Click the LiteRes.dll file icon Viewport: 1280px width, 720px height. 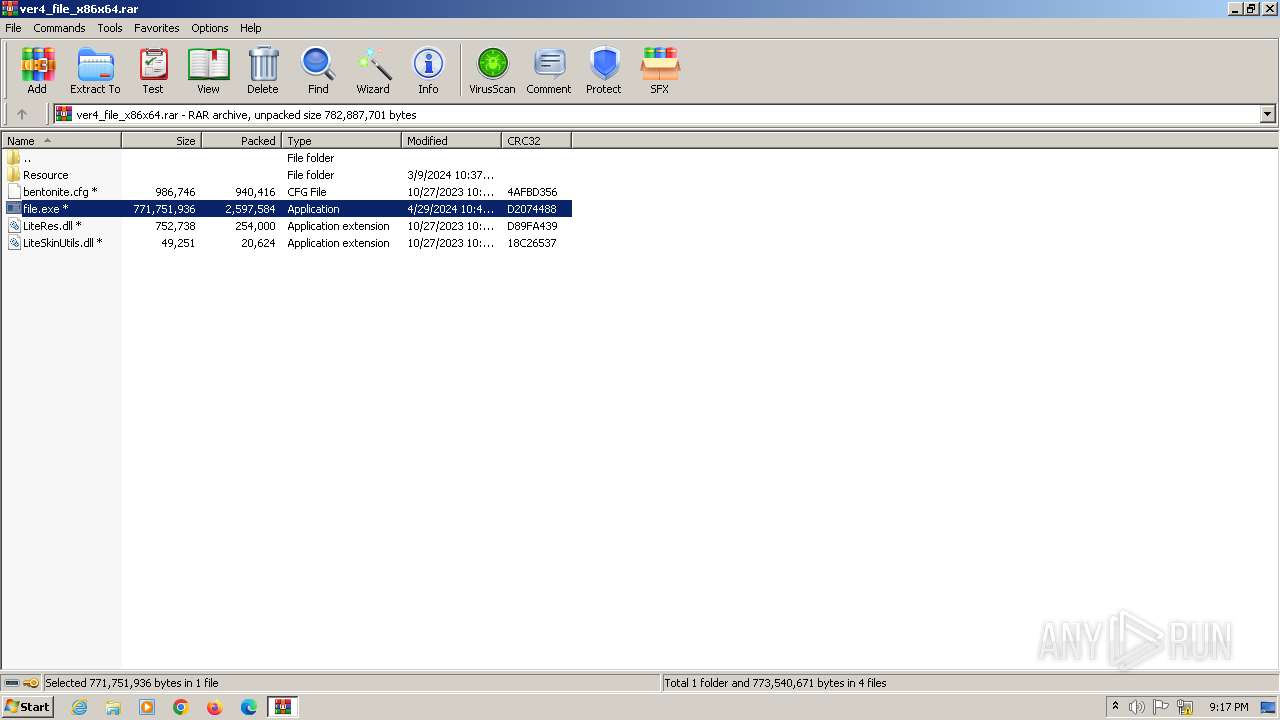[14, 225]
